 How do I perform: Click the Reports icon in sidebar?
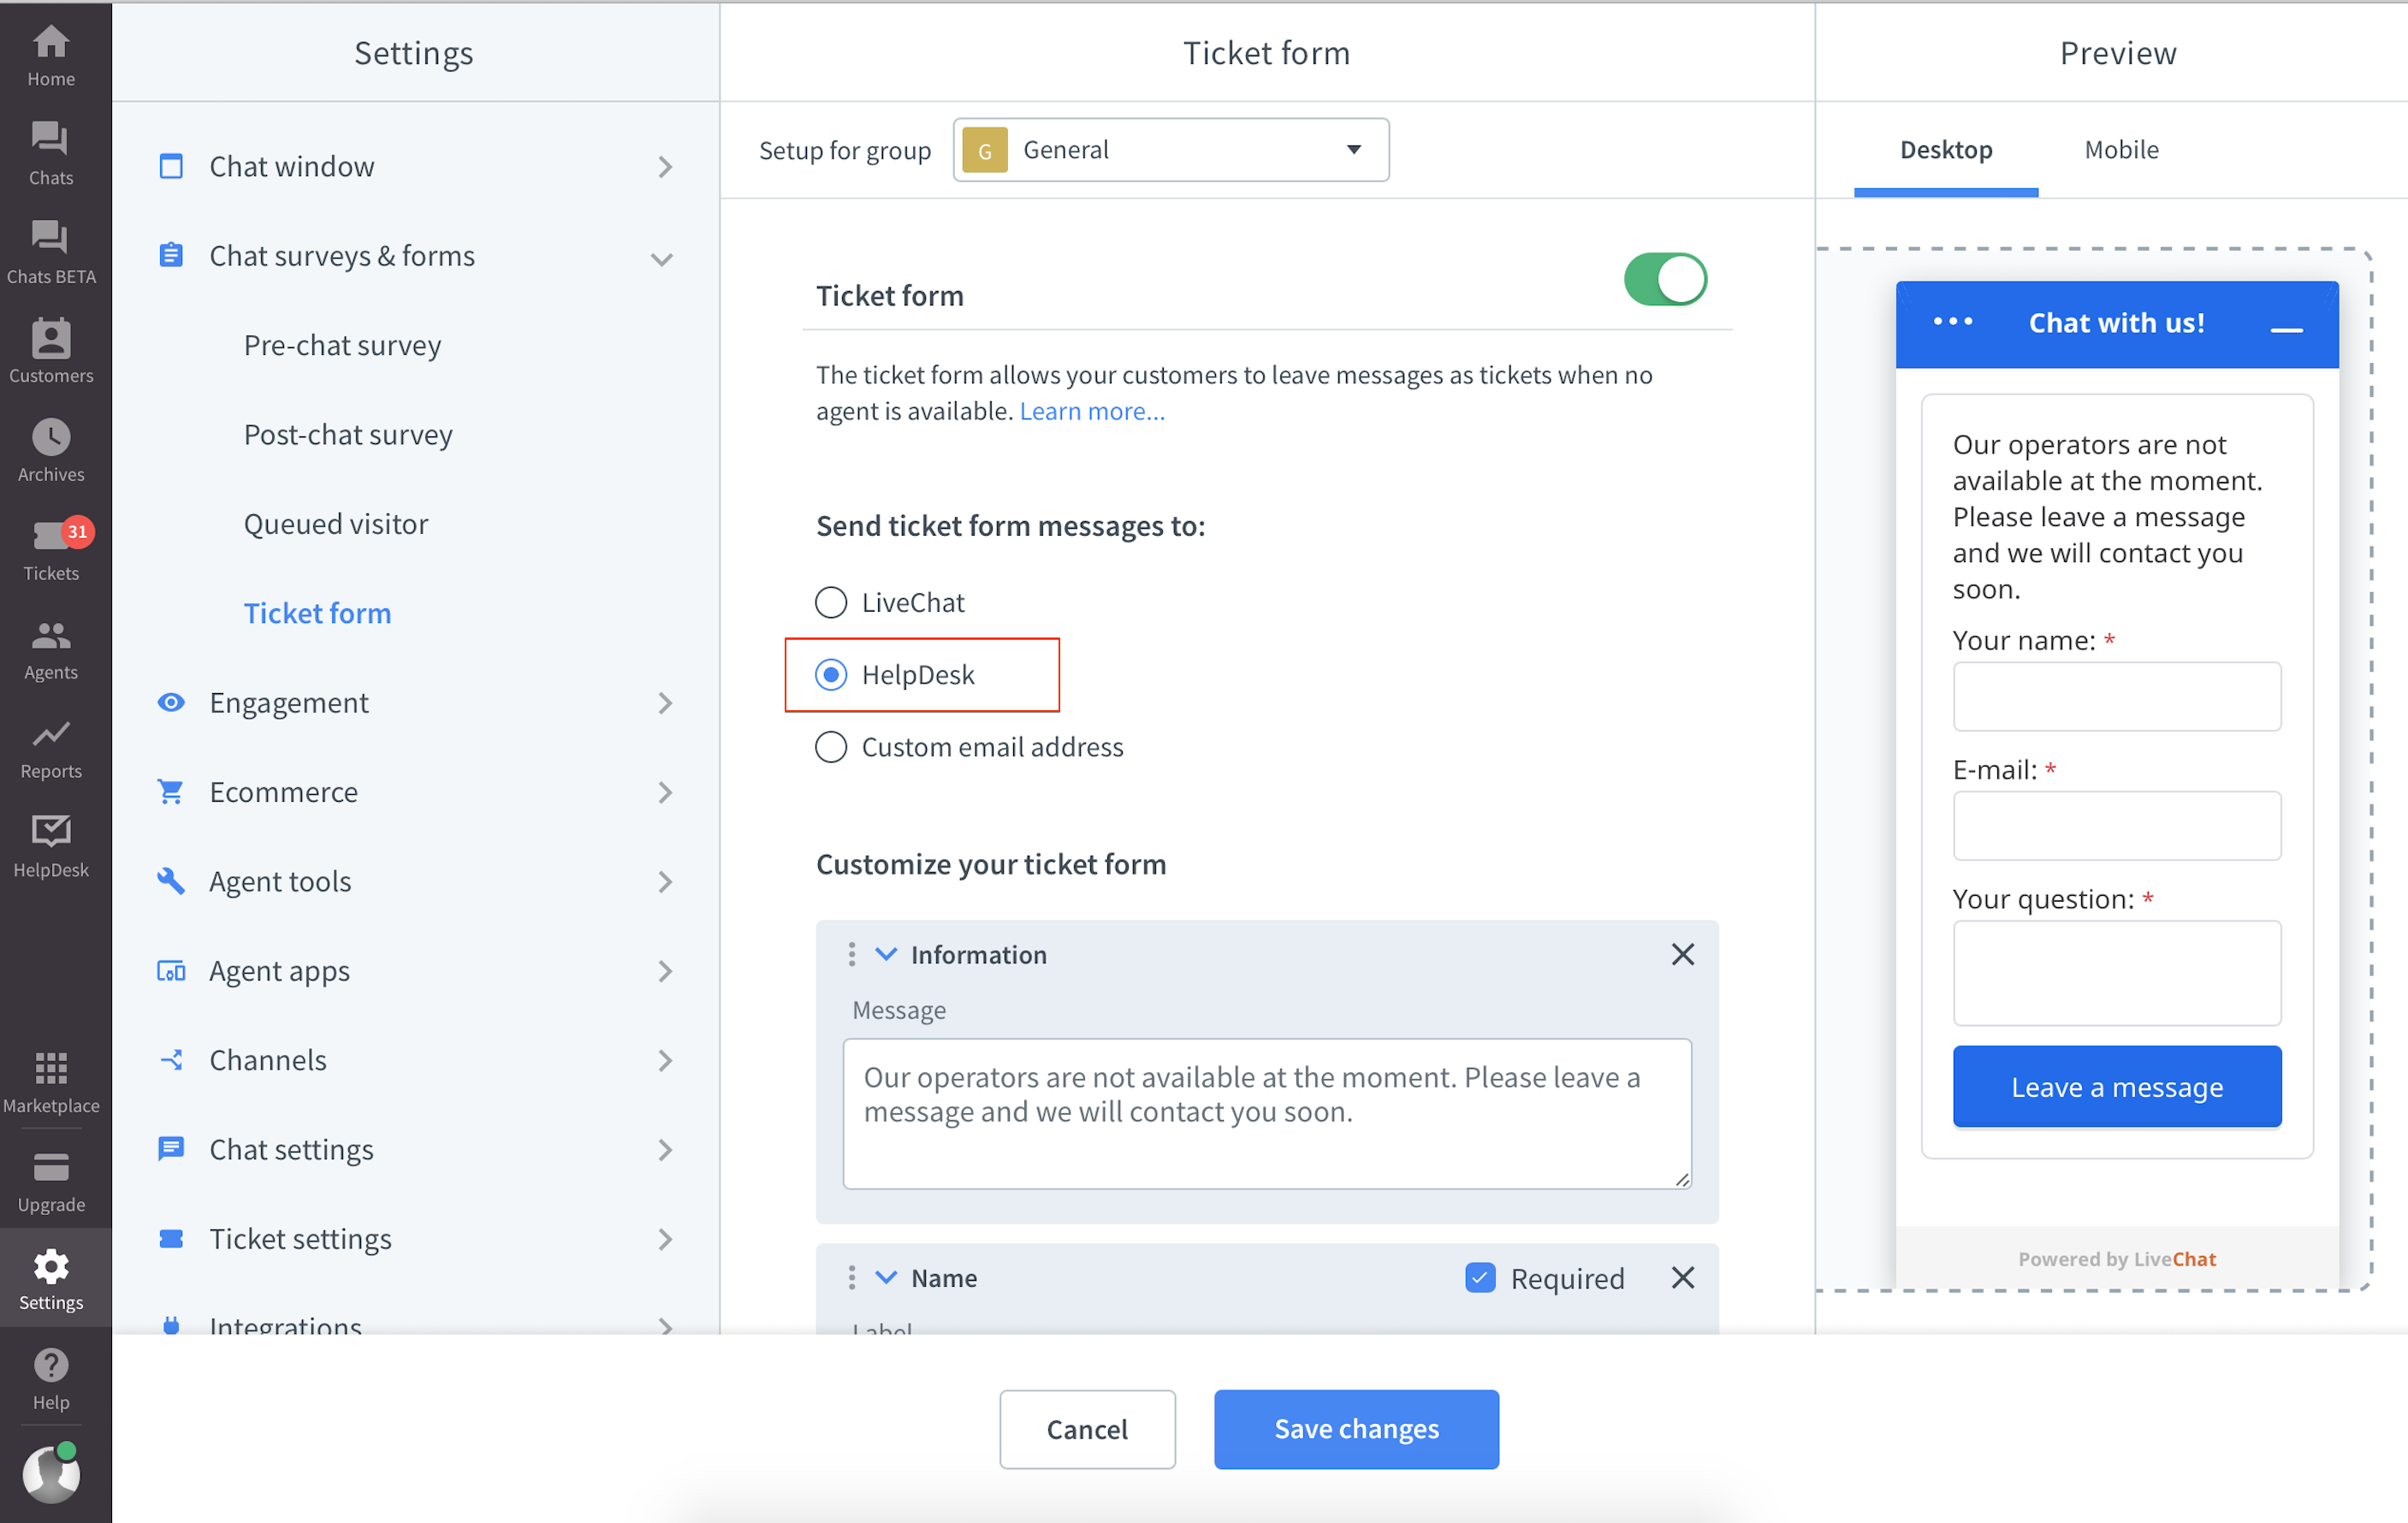[52, 737]
